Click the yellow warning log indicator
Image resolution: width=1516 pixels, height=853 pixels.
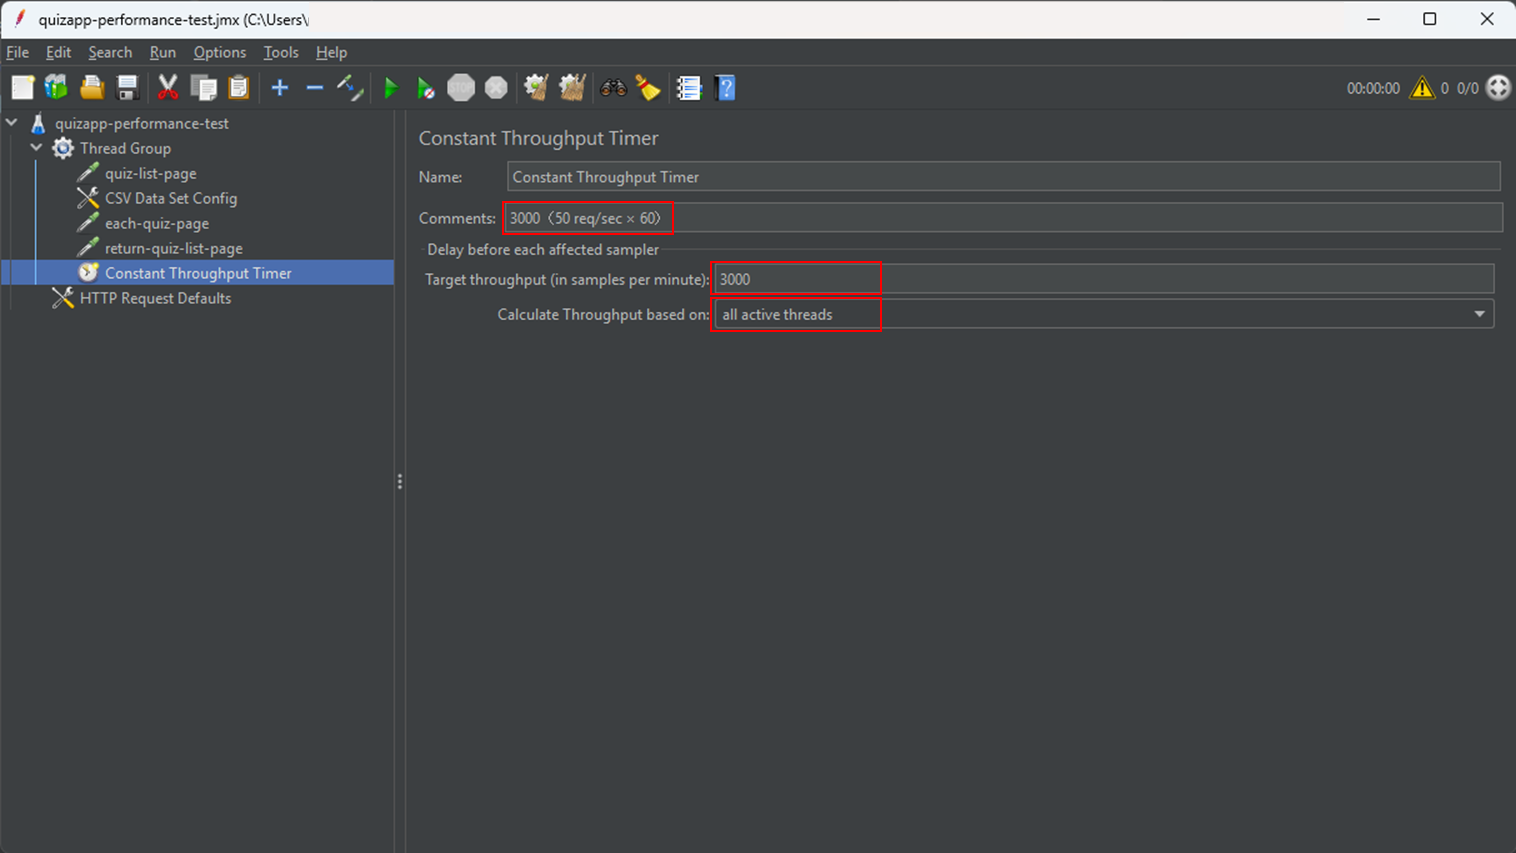(1421, 89)
